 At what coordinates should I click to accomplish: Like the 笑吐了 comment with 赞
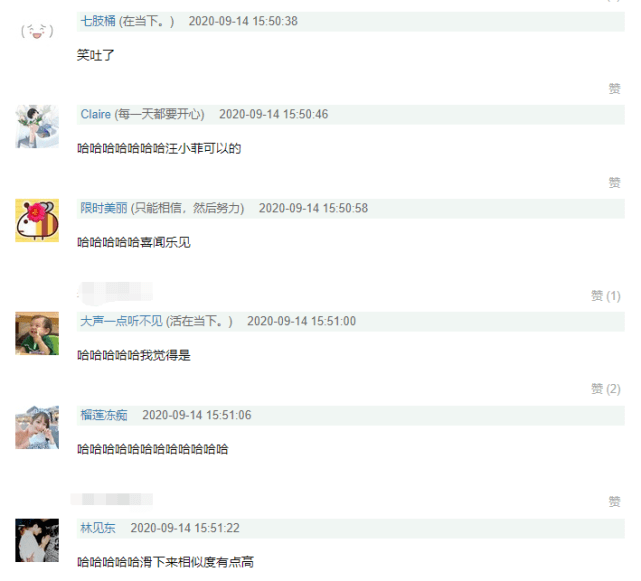(x=614, y=89)
